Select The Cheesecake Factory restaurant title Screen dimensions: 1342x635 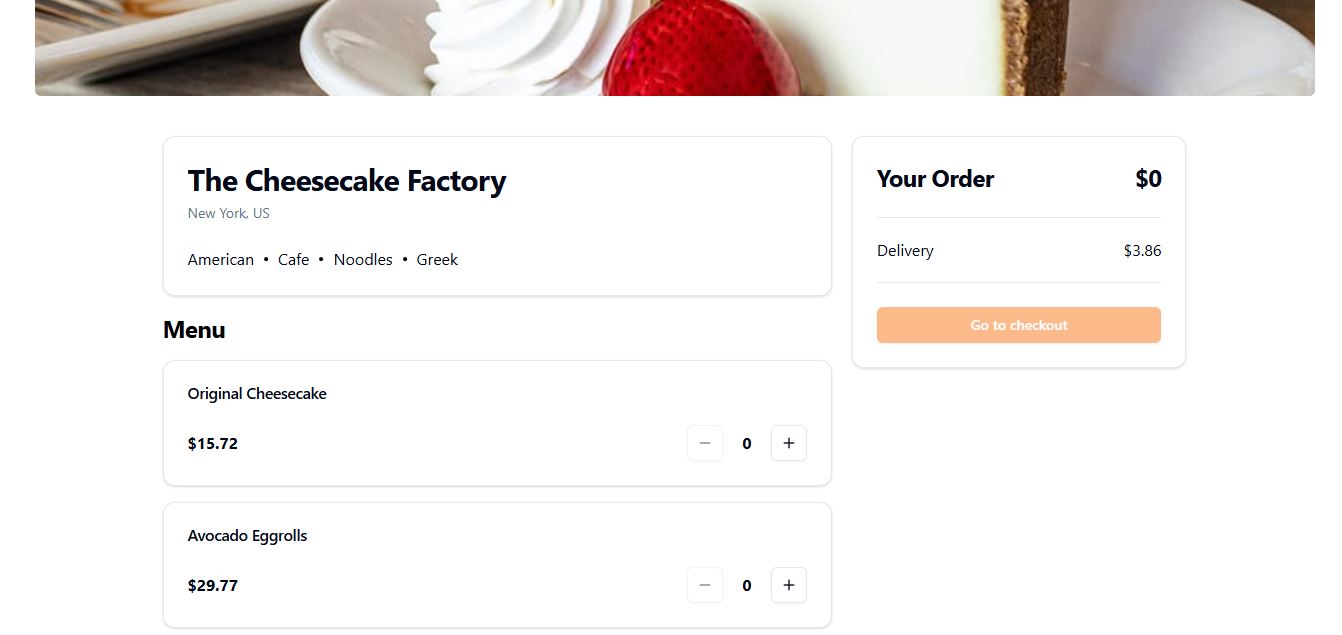pyautogui.click(x=347, y=181)
